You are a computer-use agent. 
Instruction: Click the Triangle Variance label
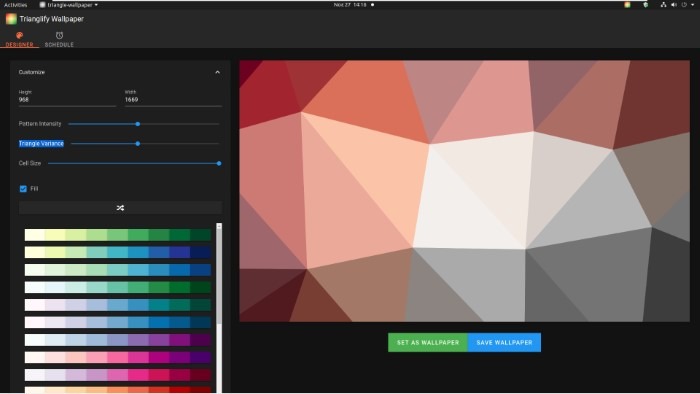click(x=41, y=144)
